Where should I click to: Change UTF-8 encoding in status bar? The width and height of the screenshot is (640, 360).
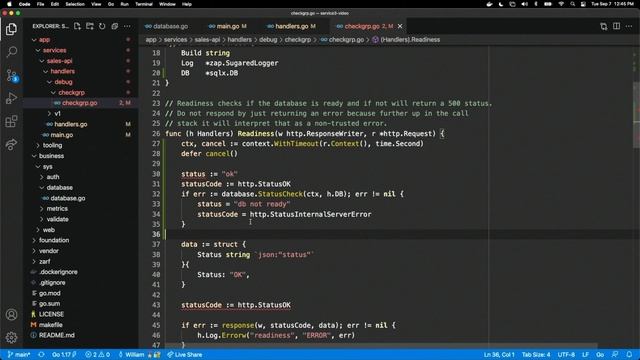tap(566, 354)
